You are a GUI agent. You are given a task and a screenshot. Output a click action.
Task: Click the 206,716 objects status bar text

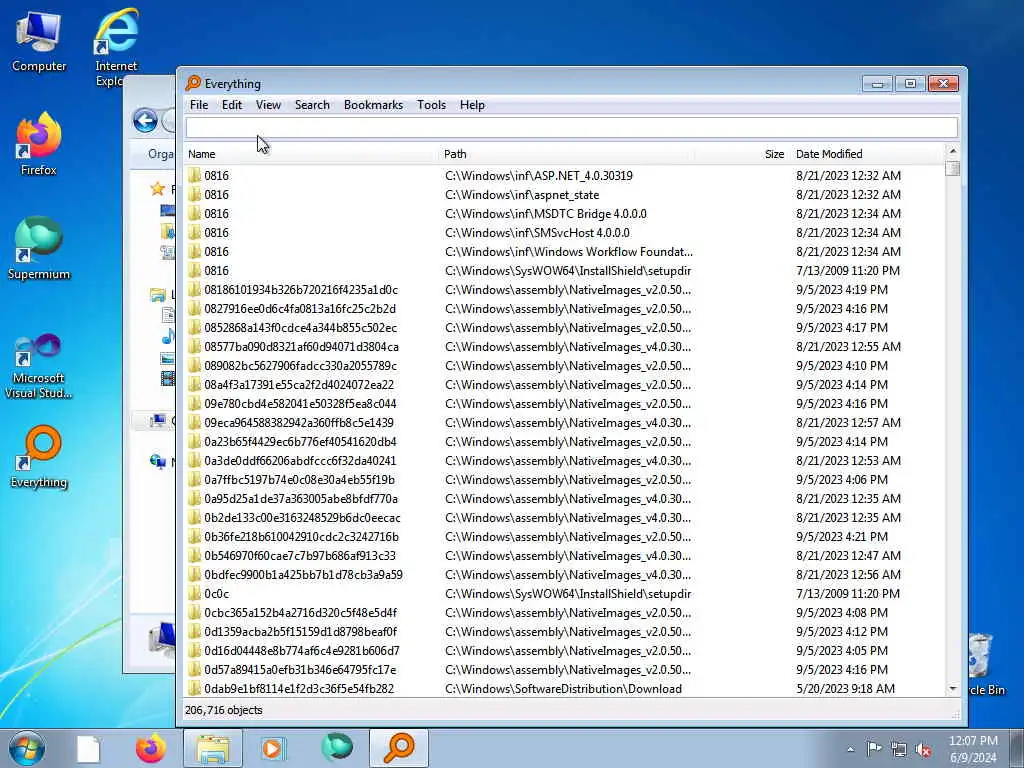click(223, 710)
